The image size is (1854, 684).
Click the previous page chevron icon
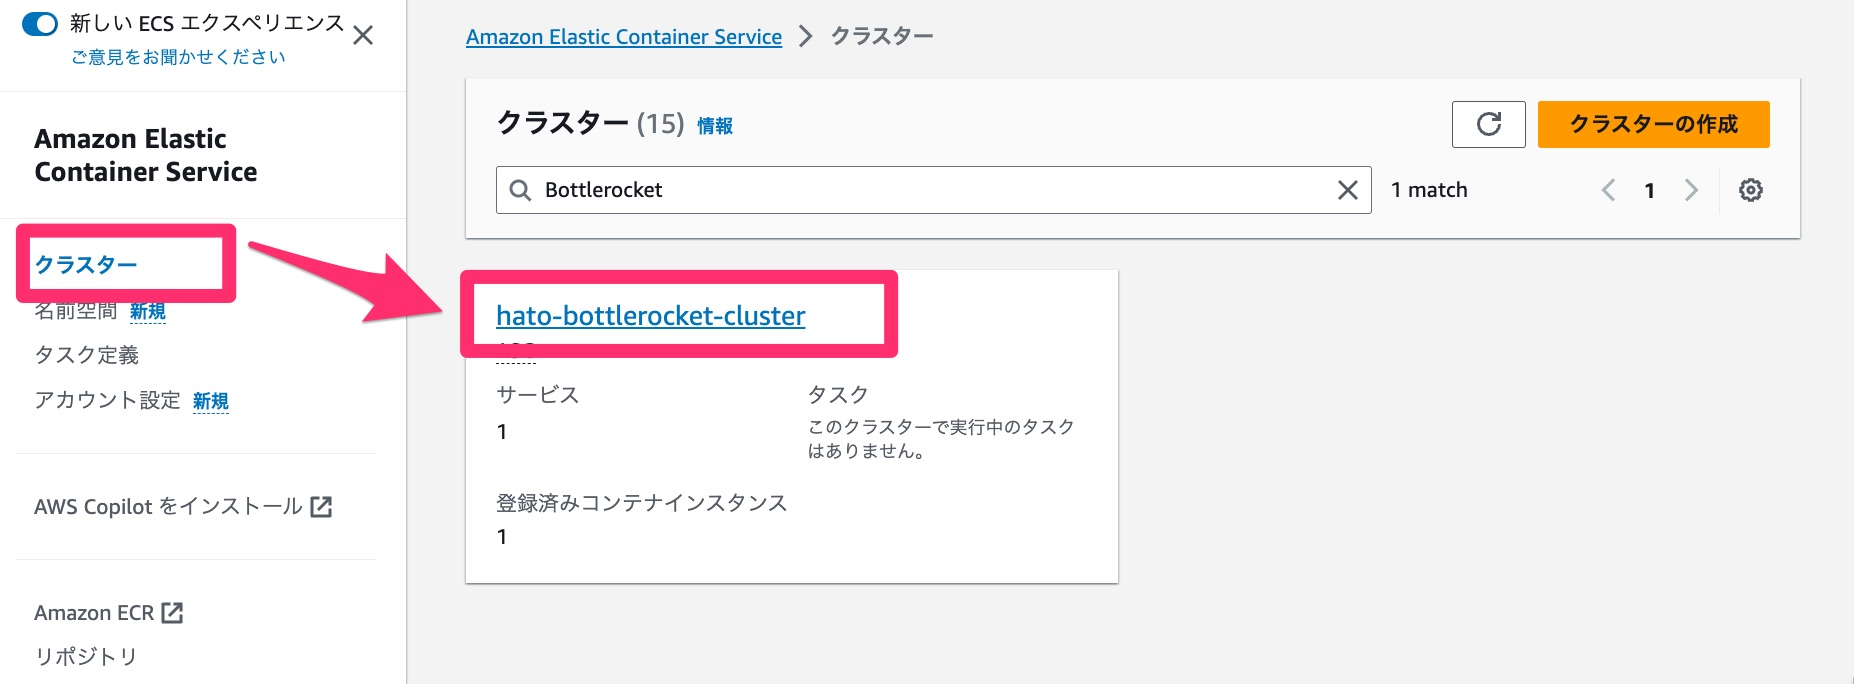[x=1608, y=189]
